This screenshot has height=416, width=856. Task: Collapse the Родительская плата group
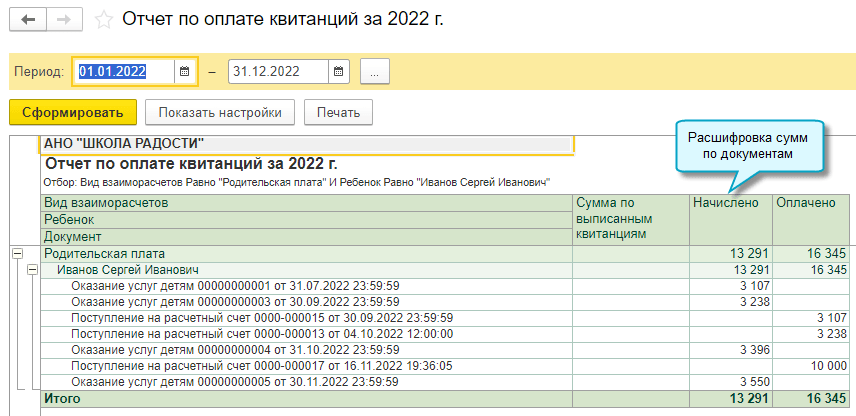tap(16, 254)
